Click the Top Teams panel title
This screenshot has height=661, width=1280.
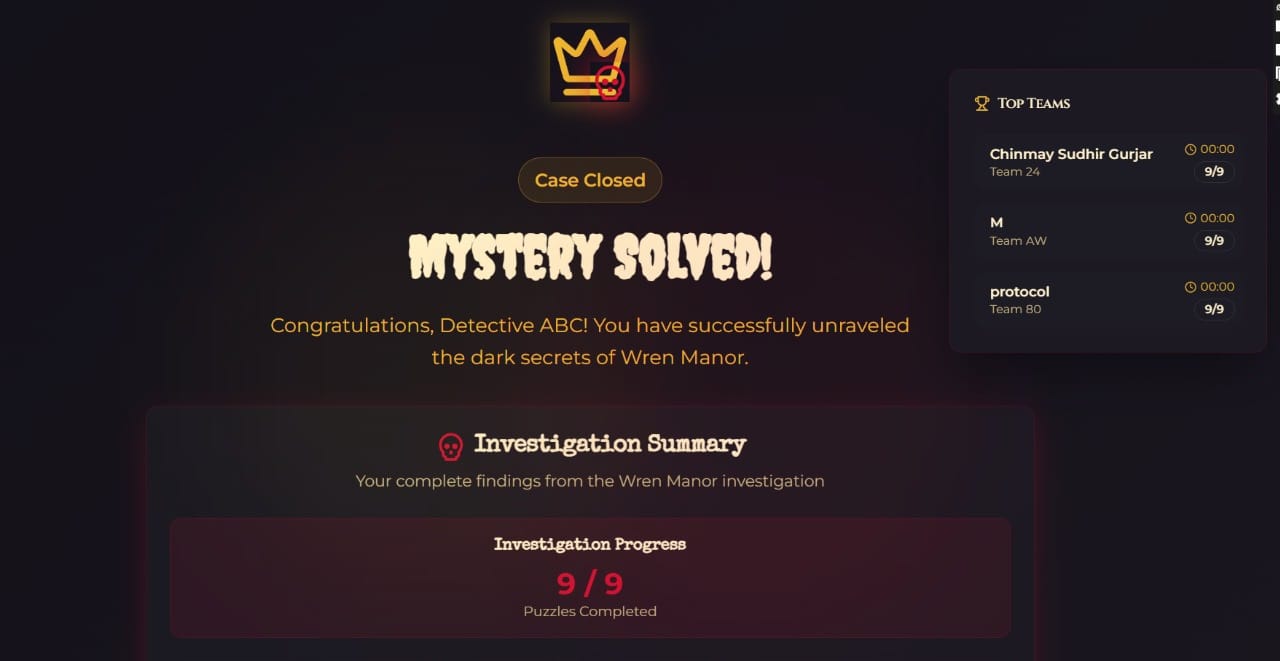point(1034,103)
